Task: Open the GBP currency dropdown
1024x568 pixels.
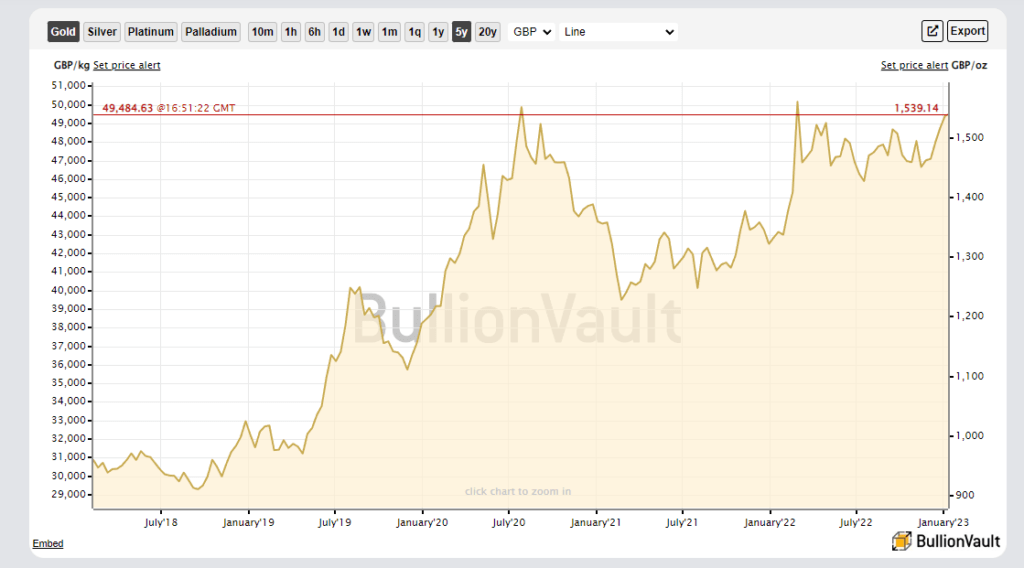Action: tap(532, 31)
